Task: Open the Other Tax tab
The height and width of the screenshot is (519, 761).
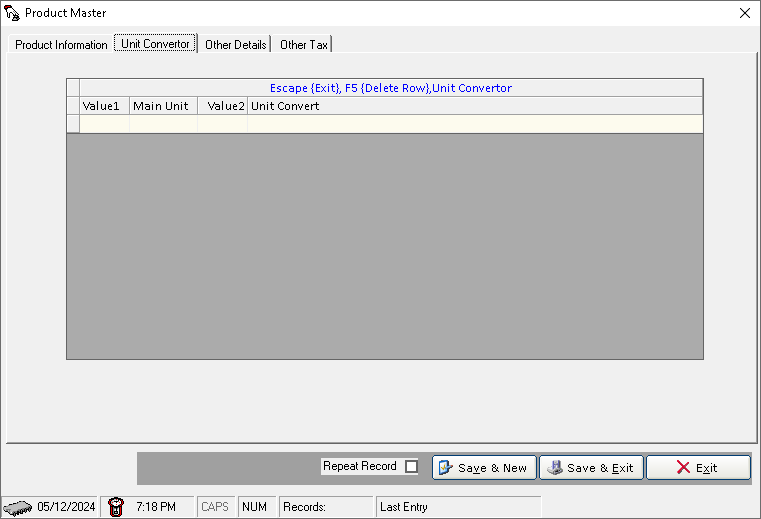Action: click(303, 45)
